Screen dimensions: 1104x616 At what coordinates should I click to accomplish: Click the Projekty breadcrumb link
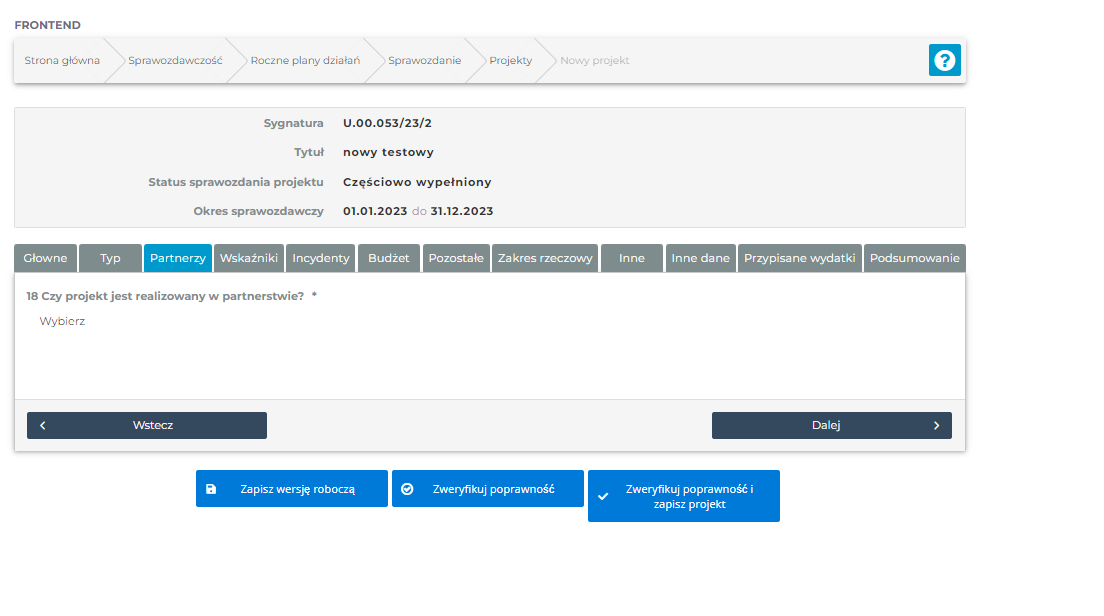pos(510,60)
